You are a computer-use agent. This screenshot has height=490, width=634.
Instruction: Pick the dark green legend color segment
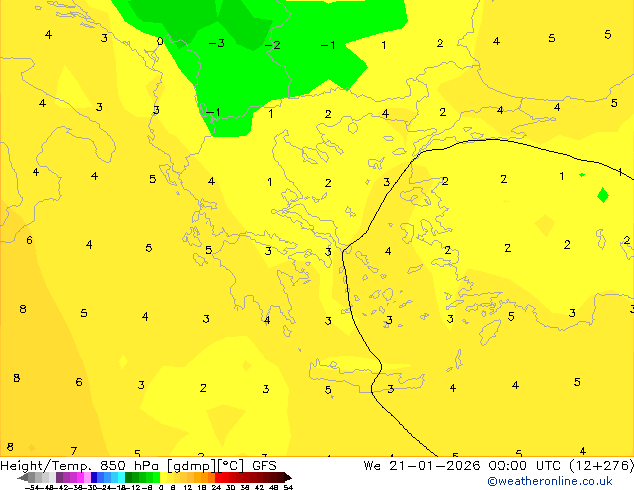point(129,477)
